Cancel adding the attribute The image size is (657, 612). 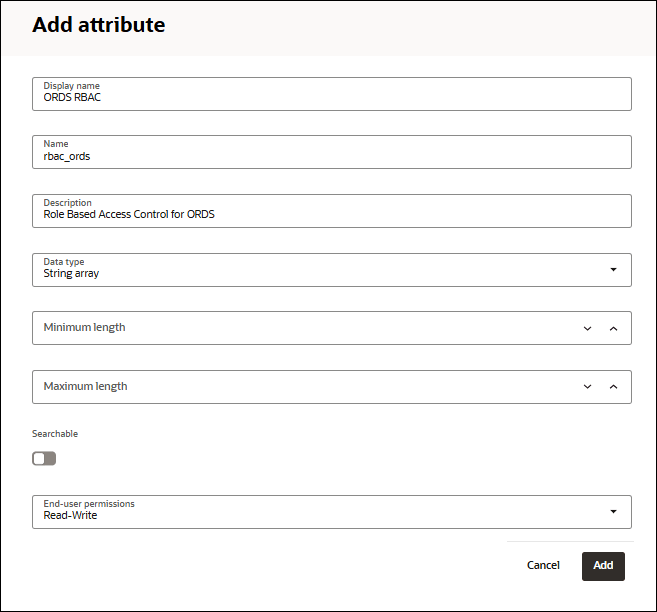[x=543, y=566]
